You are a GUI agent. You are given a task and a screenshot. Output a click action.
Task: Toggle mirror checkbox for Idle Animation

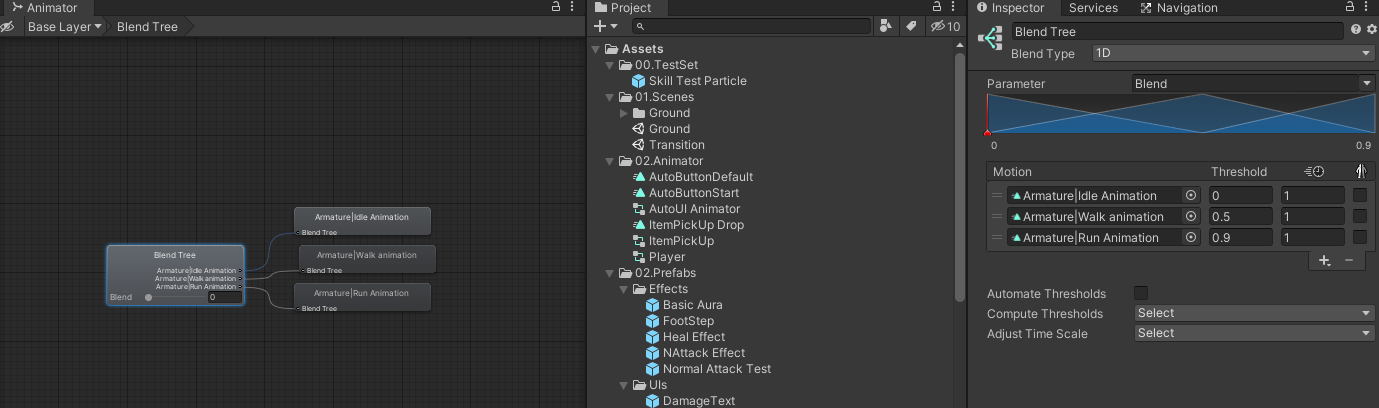[1360, 196]
